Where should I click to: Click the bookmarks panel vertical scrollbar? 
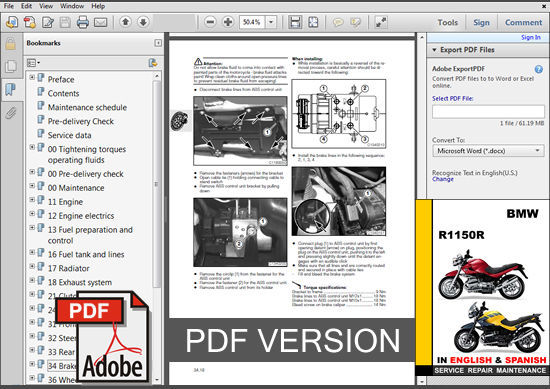pos(157,184)
